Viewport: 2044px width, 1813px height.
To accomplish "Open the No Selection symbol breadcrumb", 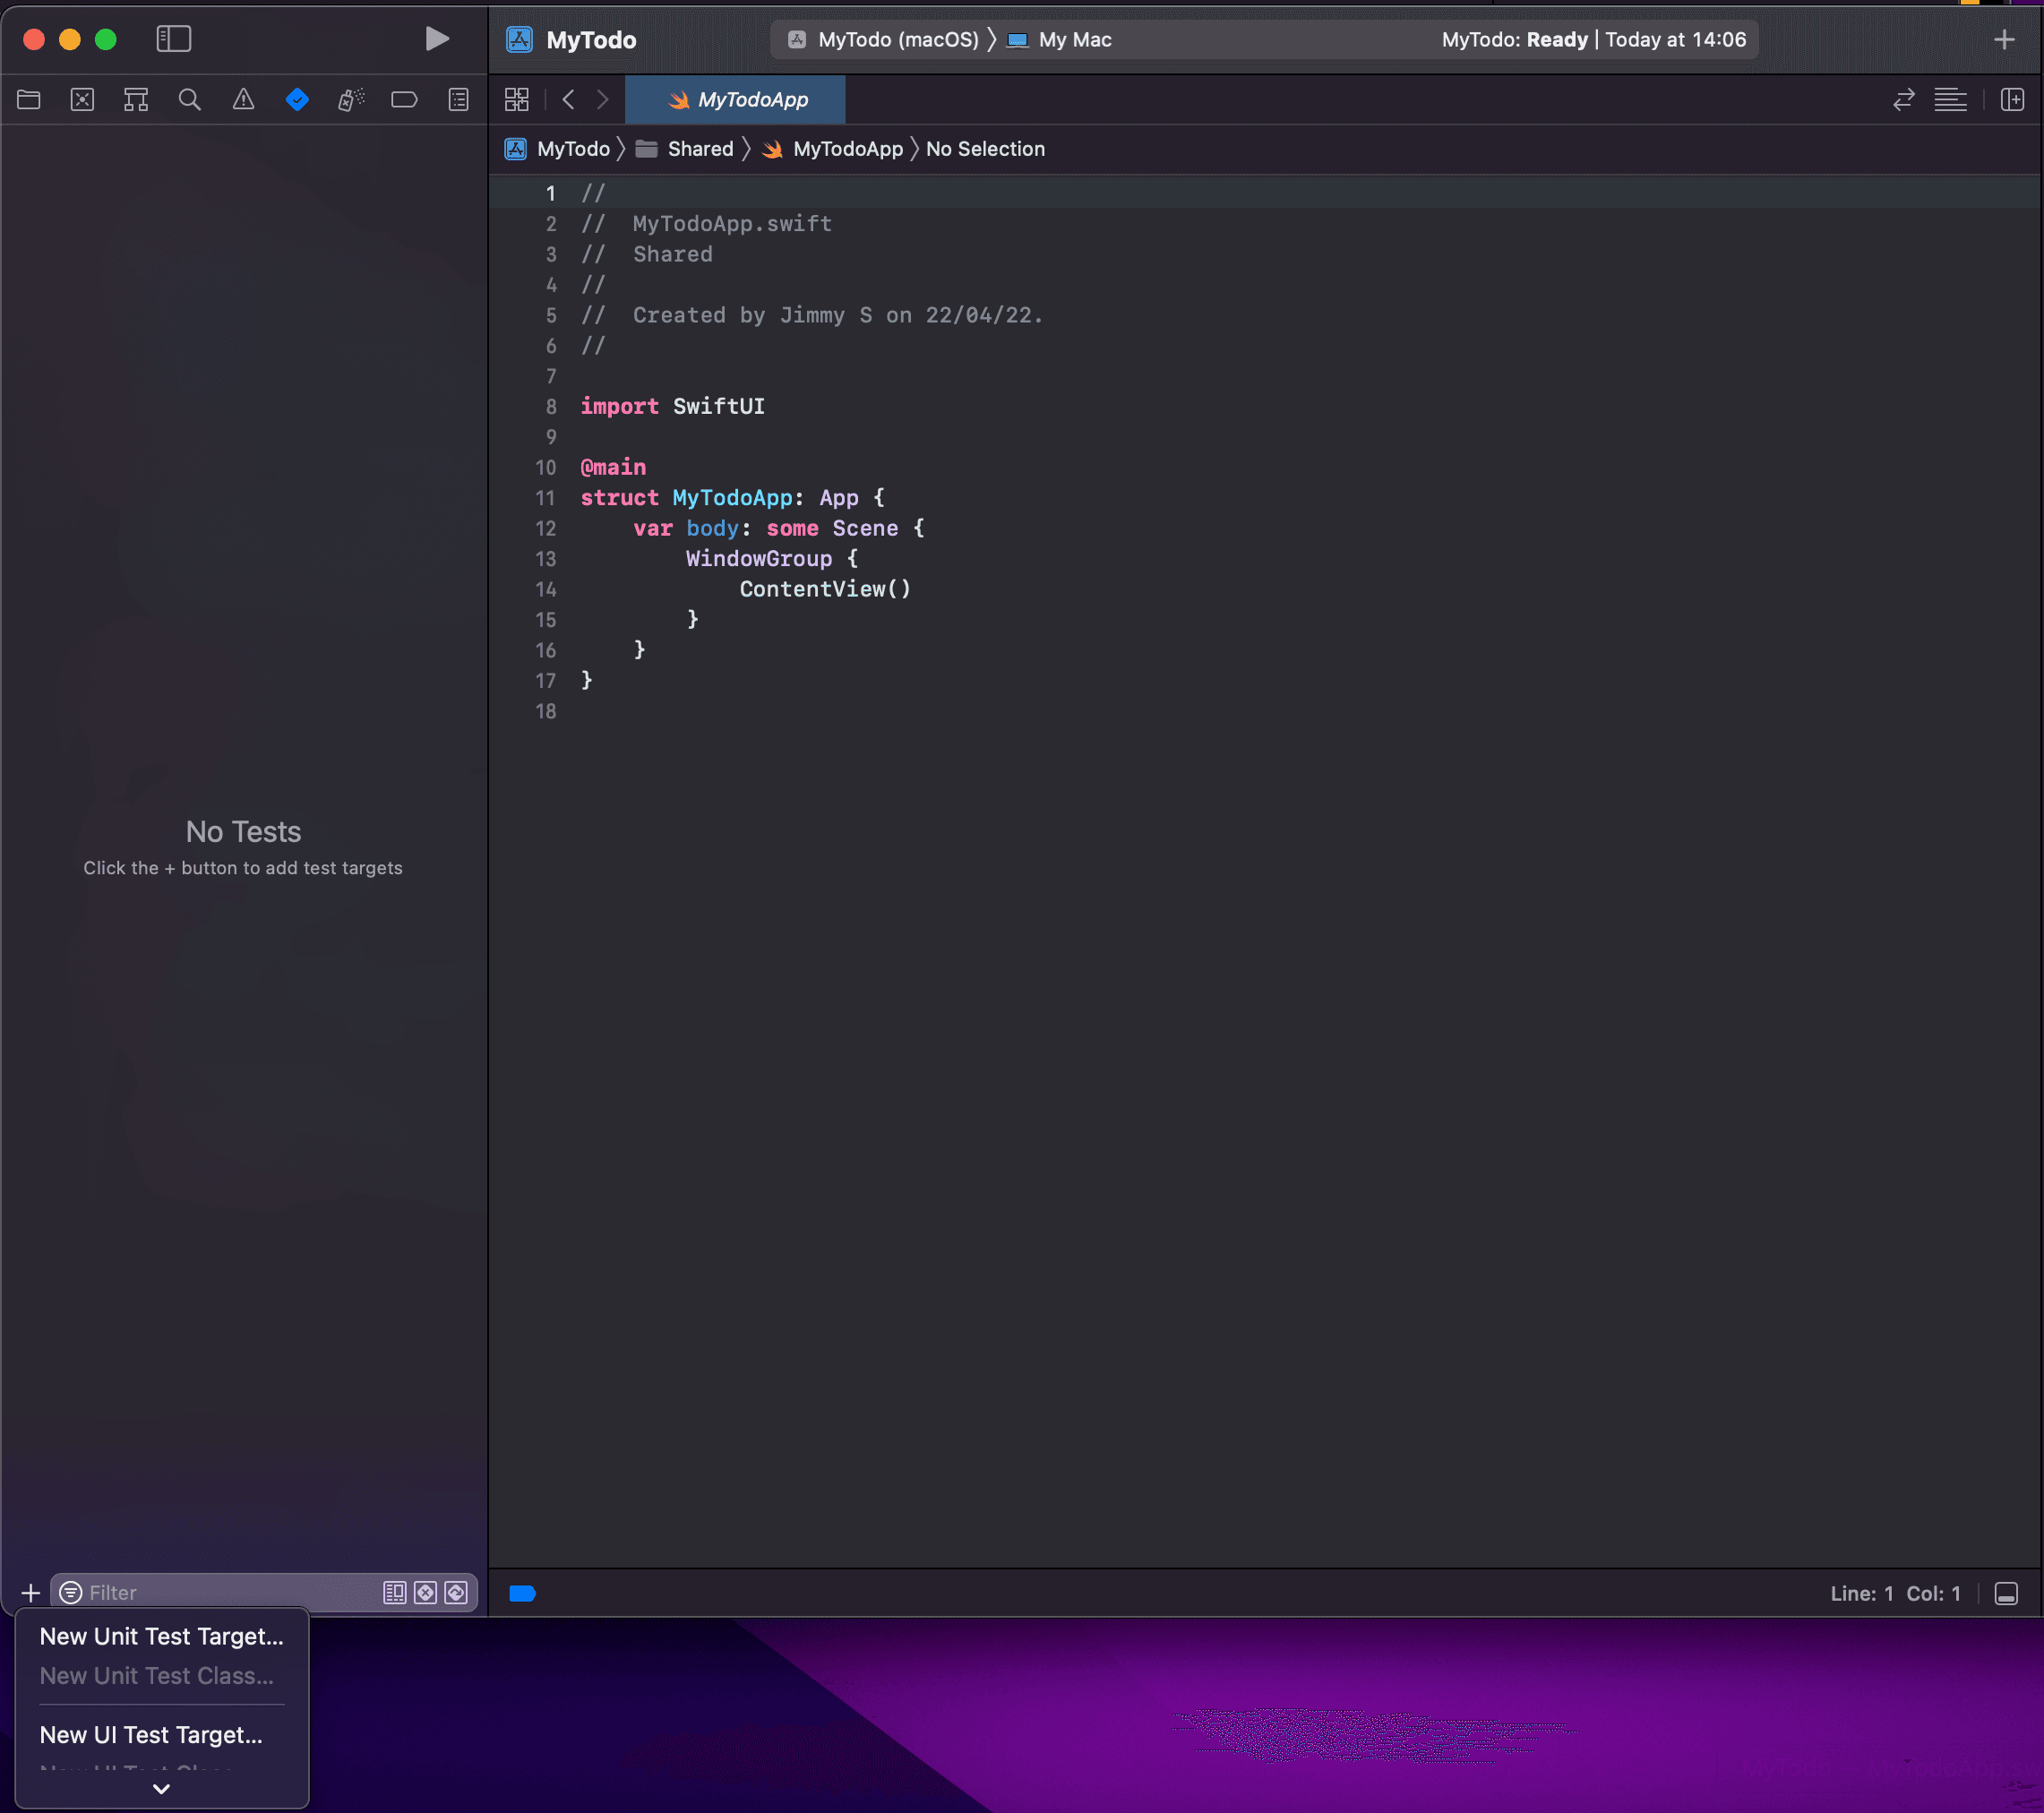I will pyautogui.click(x=985, y=149).
